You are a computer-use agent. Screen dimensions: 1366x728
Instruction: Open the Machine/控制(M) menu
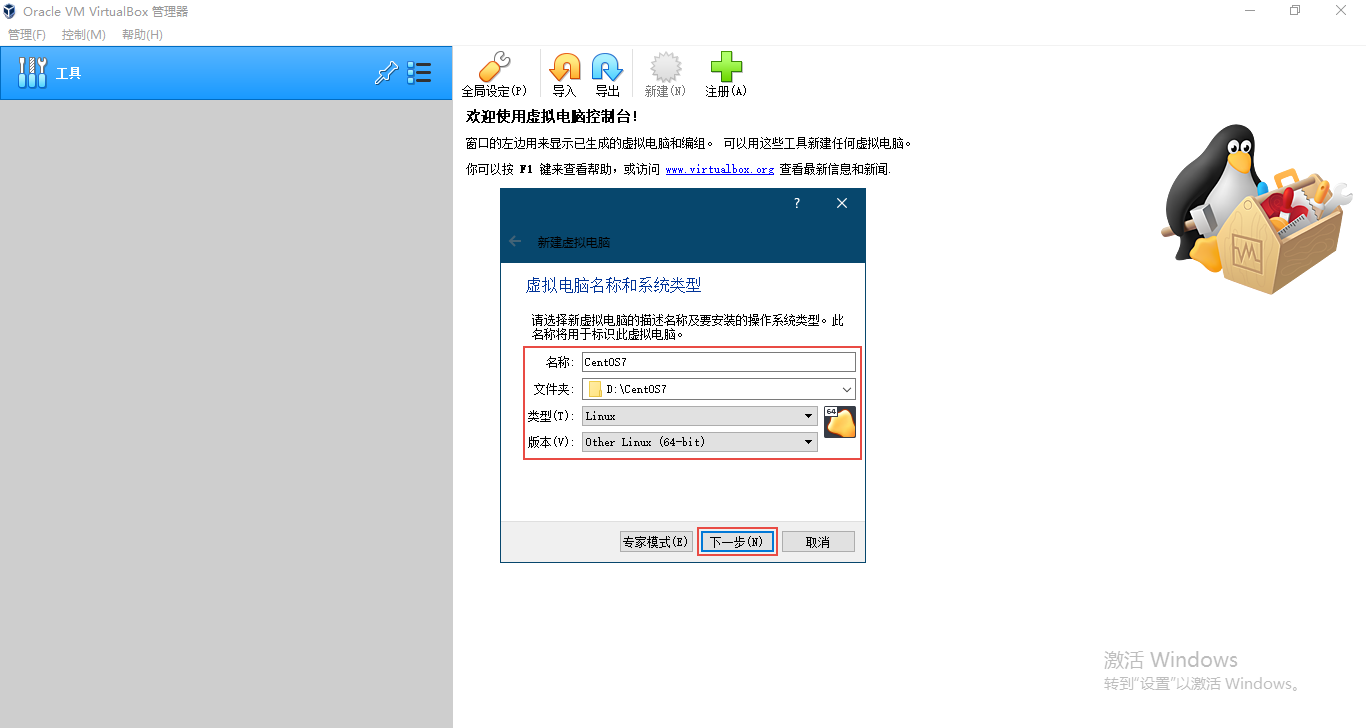tap(84, 35)
